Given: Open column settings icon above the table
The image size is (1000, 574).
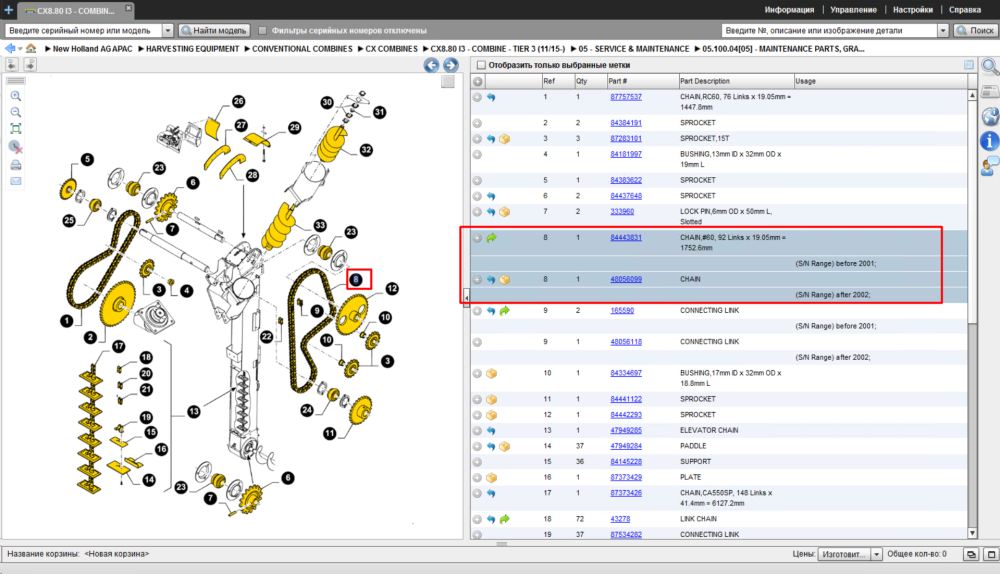Looking at the screenshot, I should click(969, 65).
